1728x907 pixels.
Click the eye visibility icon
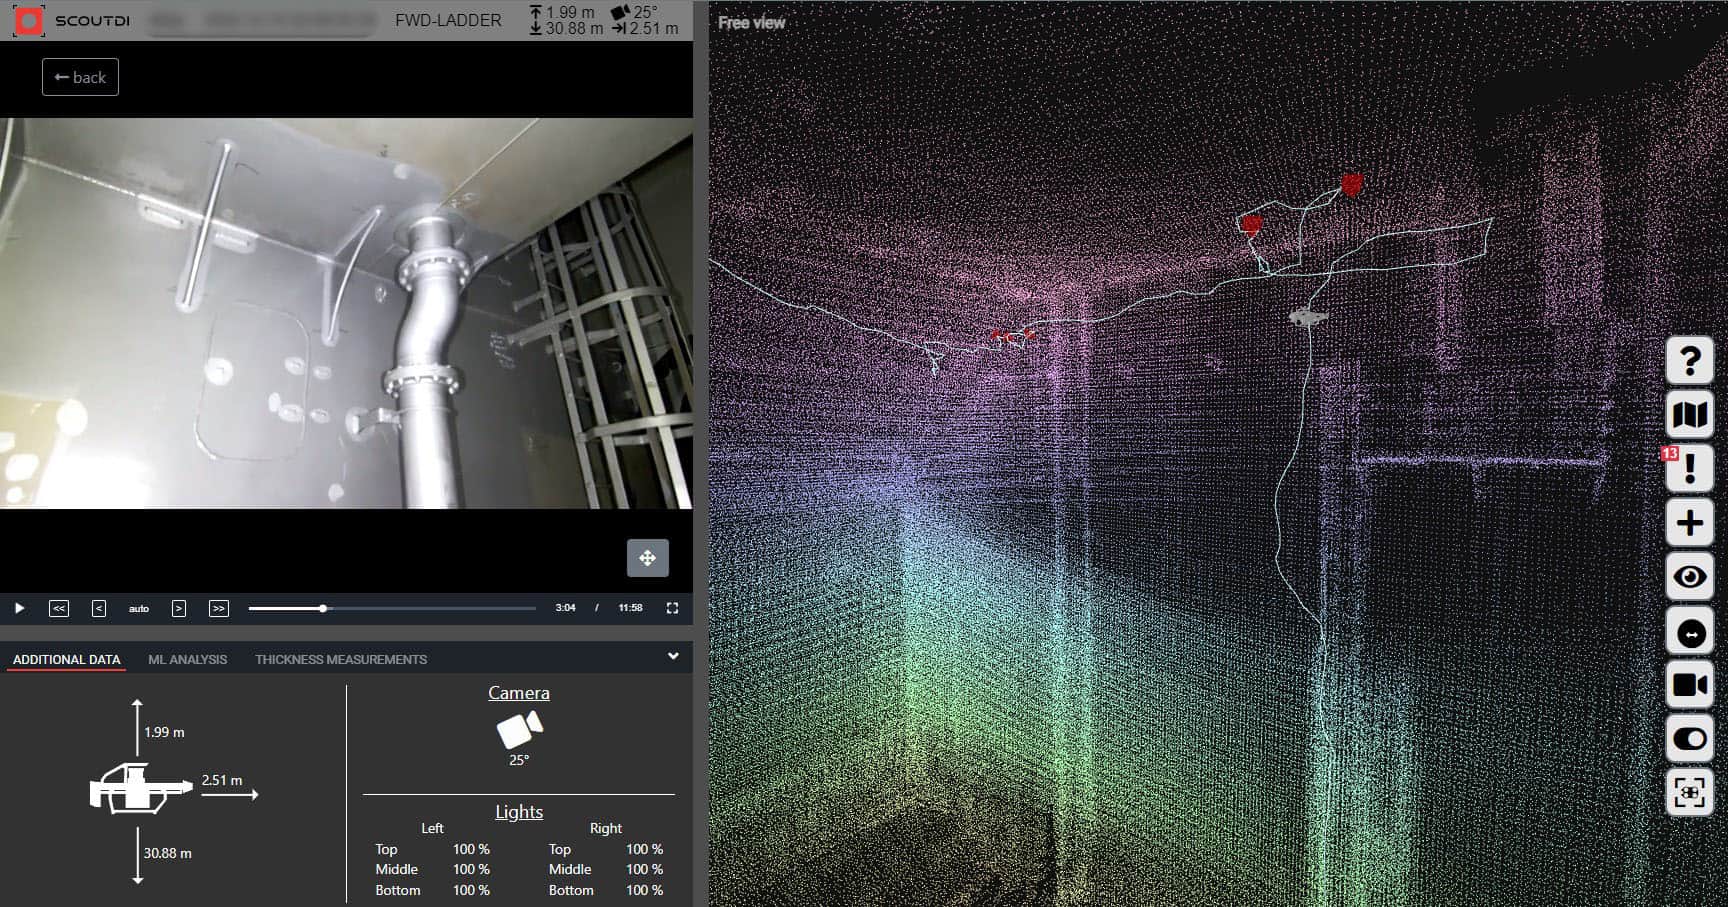click(1690, 577)
